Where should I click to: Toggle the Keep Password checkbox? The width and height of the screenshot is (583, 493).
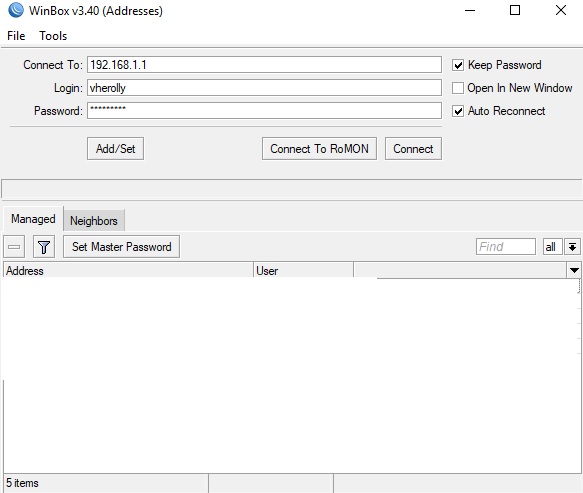tap(458, 65)
